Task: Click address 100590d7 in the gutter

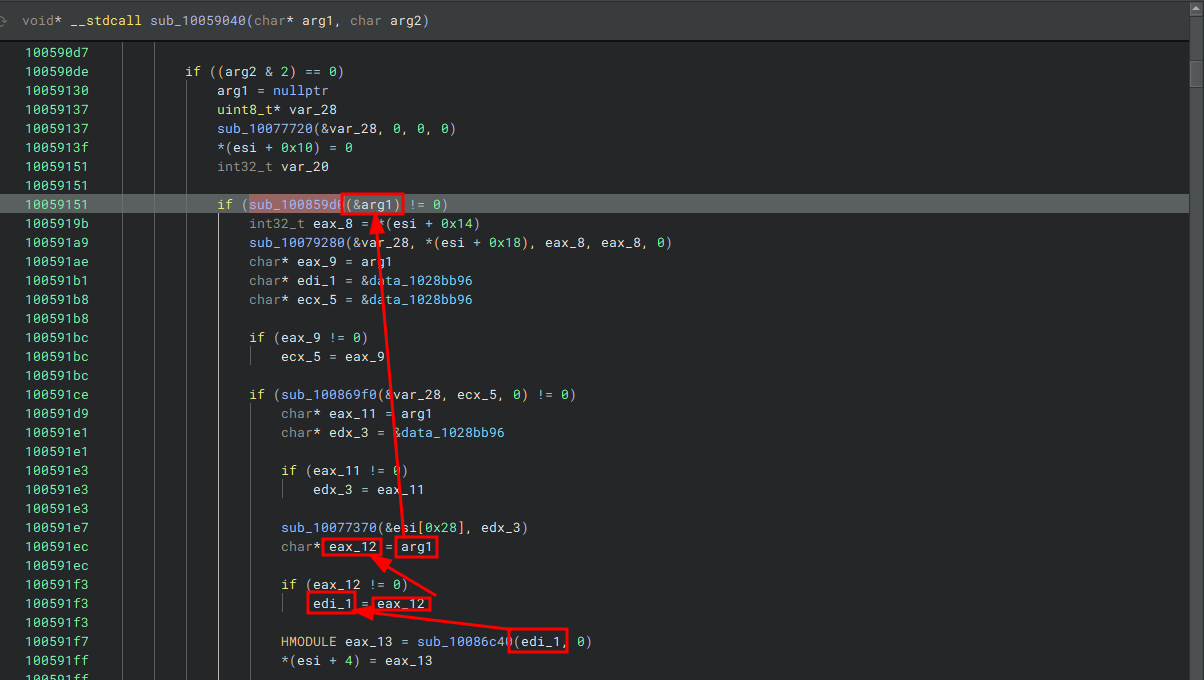Action: (x=57, y=53)
